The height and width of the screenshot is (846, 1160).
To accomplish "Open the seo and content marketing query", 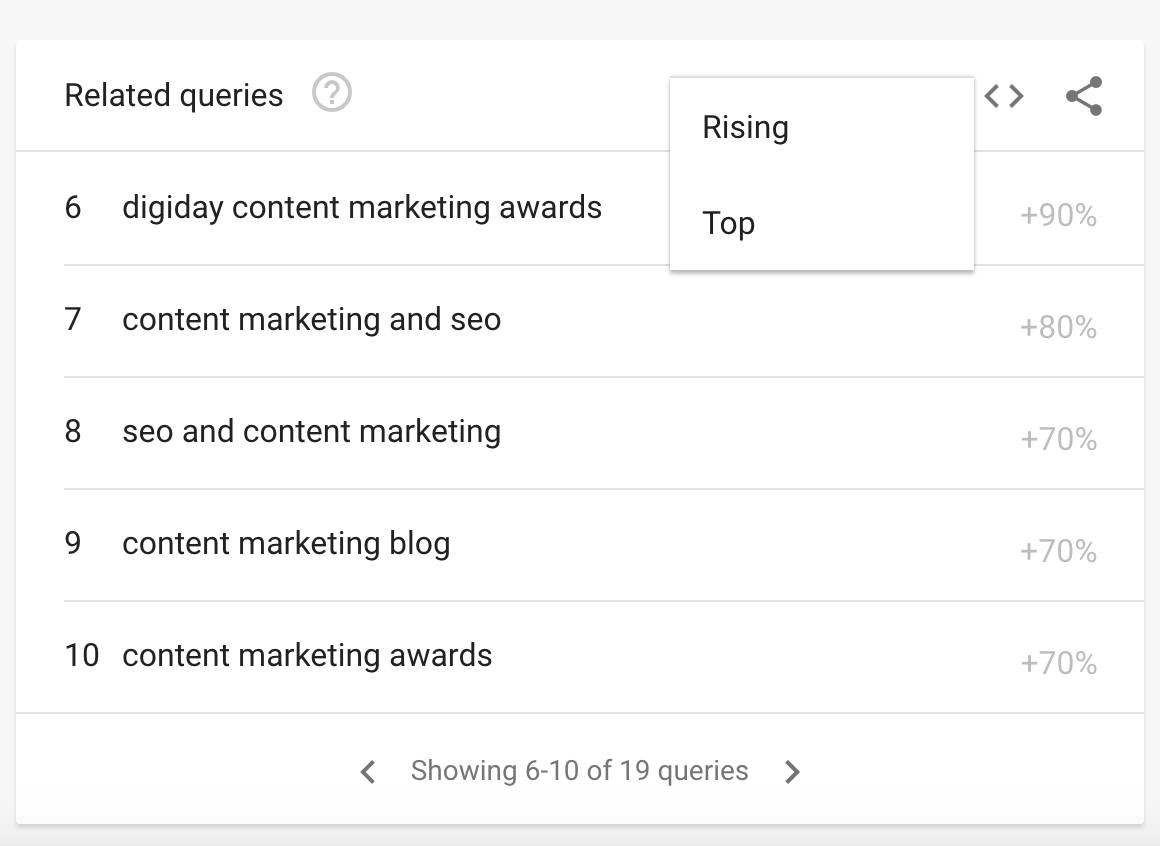I will point(311,432).
